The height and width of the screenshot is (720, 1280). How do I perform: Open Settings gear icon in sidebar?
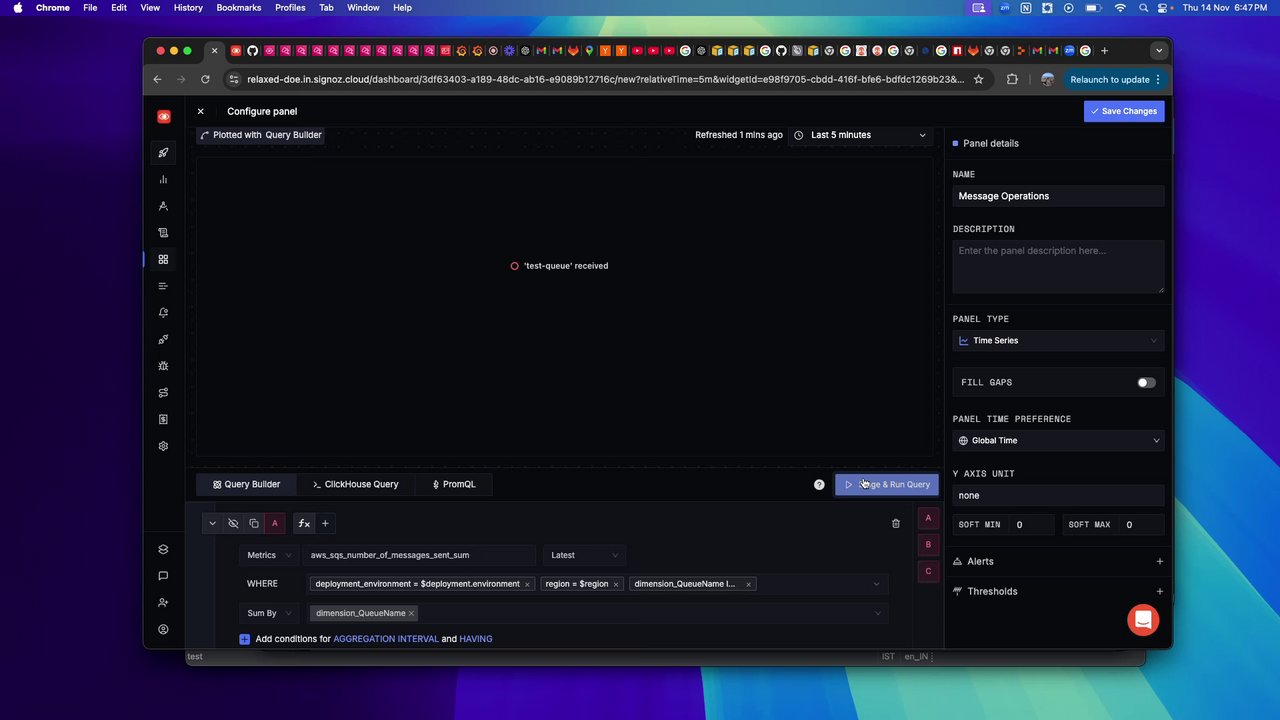(x=163, y=446)
